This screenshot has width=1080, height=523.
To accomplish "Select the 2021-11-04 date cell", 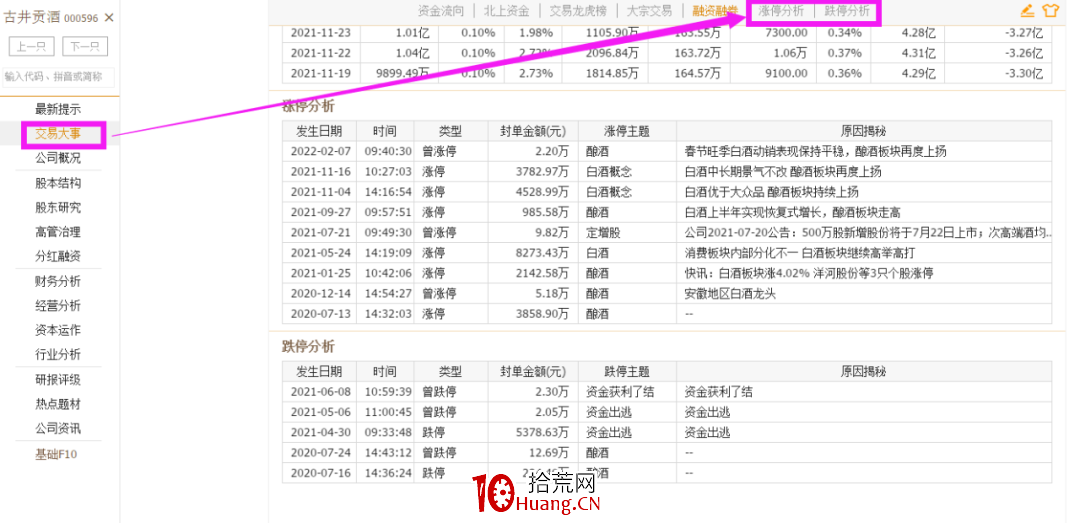I will click(320, 192).
